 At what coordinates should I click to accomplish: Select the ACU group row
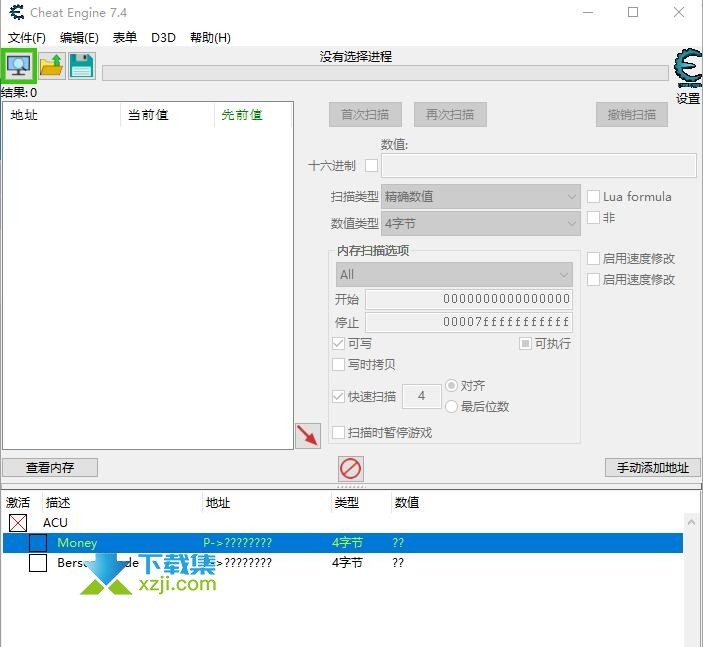pos(343,523)
